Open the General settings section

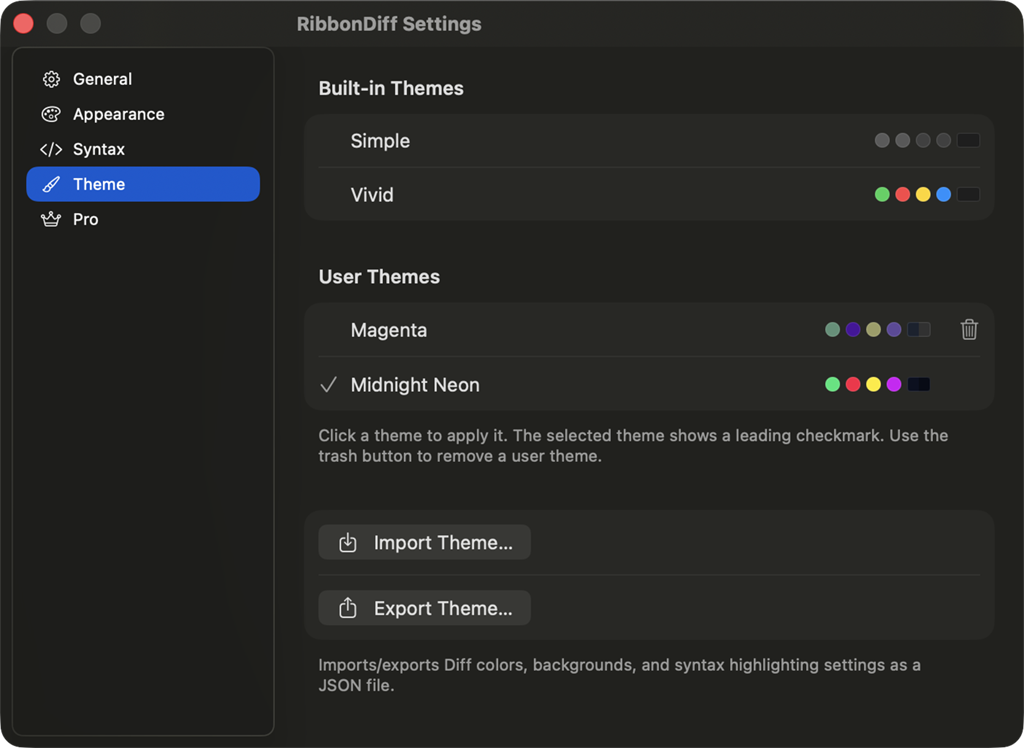102,79
